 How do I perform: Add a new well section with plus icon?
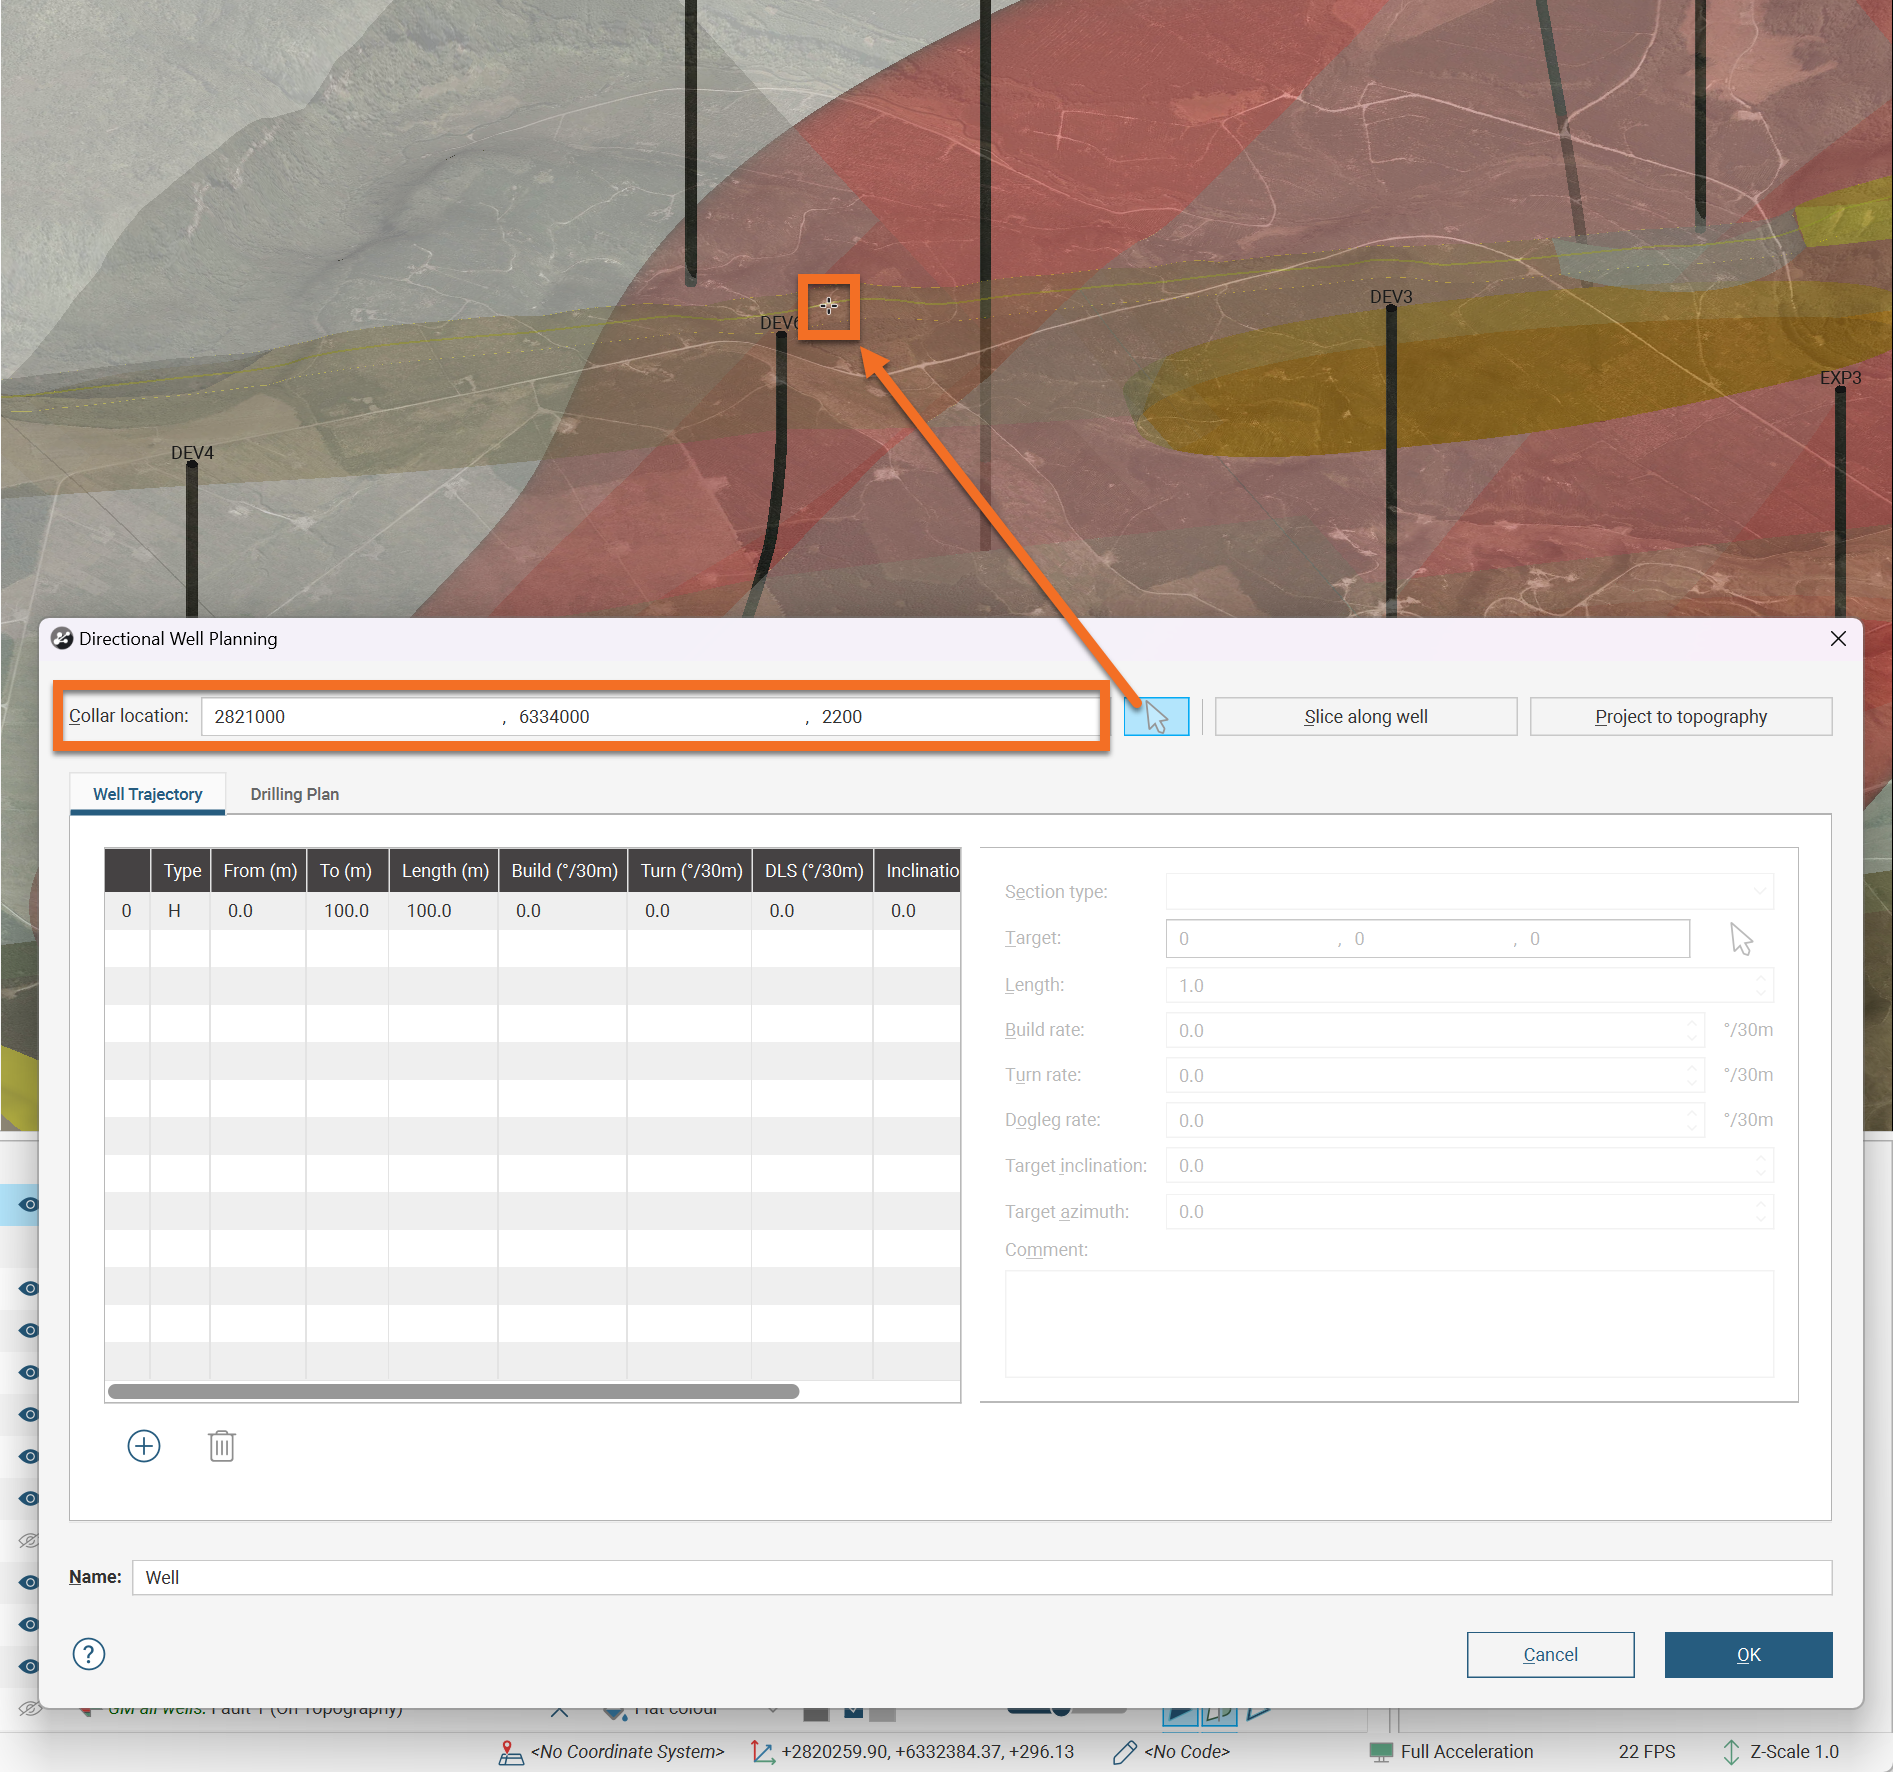coord(144,1446)
